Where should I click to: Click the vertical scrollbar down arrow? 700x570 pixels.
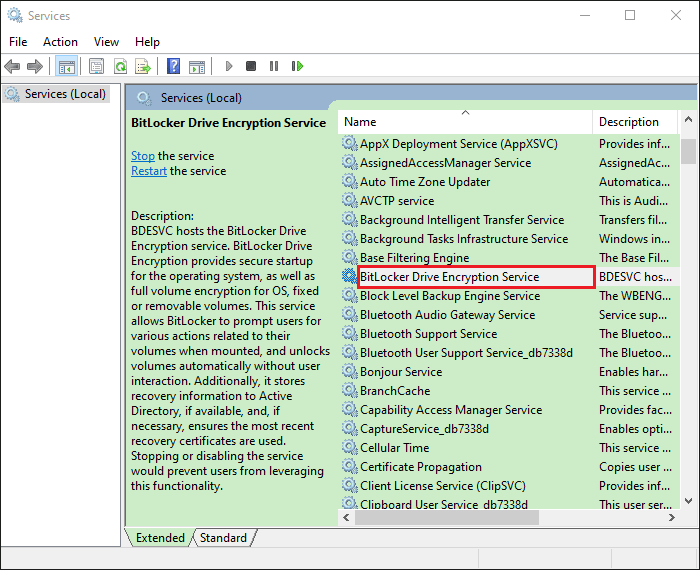tap(688, 501)
